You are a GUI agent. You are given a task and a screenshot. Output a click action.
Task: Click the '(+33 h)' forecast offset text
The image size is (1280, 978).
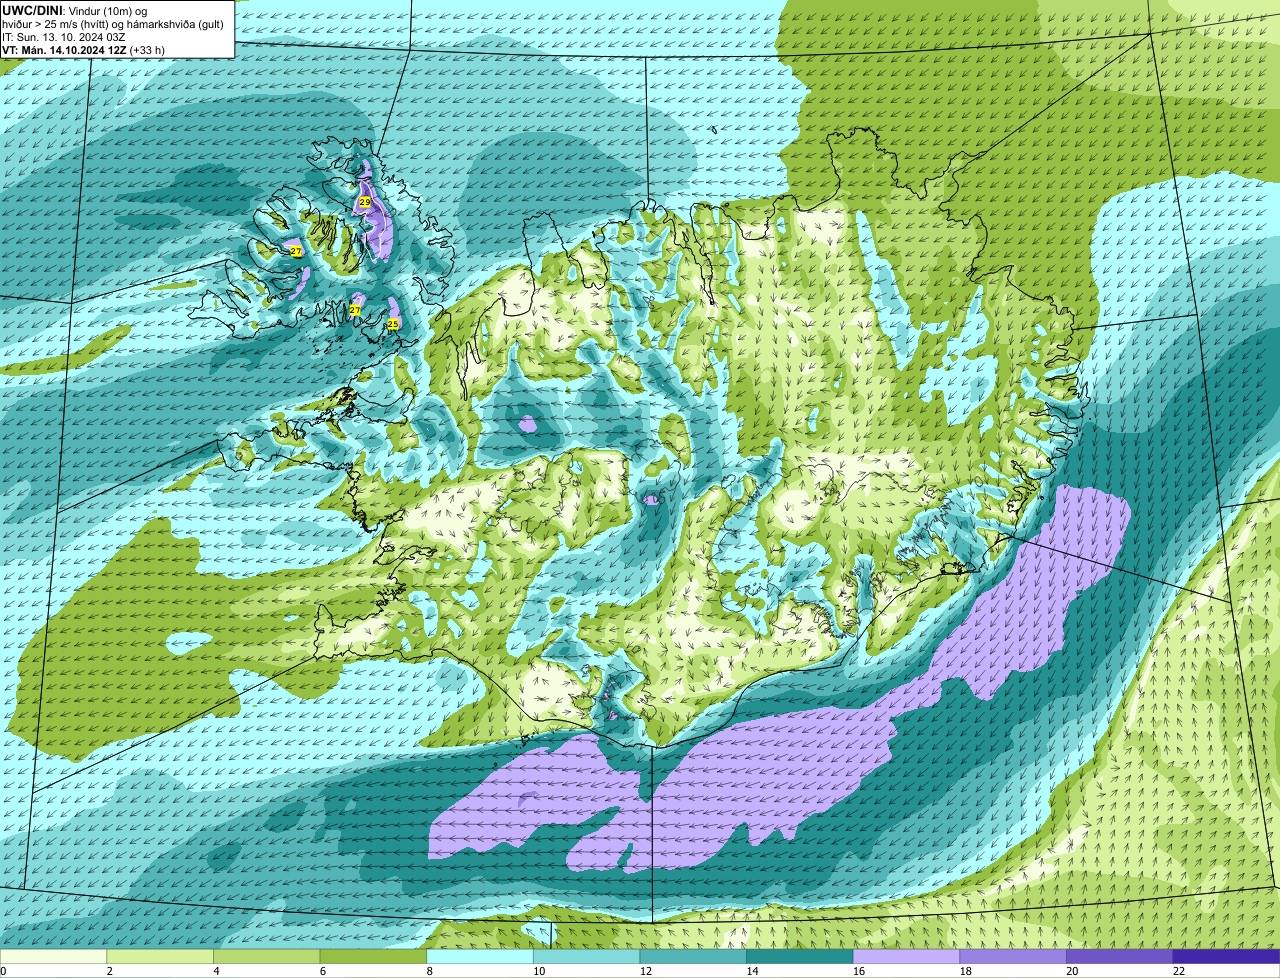click(147, 49)
